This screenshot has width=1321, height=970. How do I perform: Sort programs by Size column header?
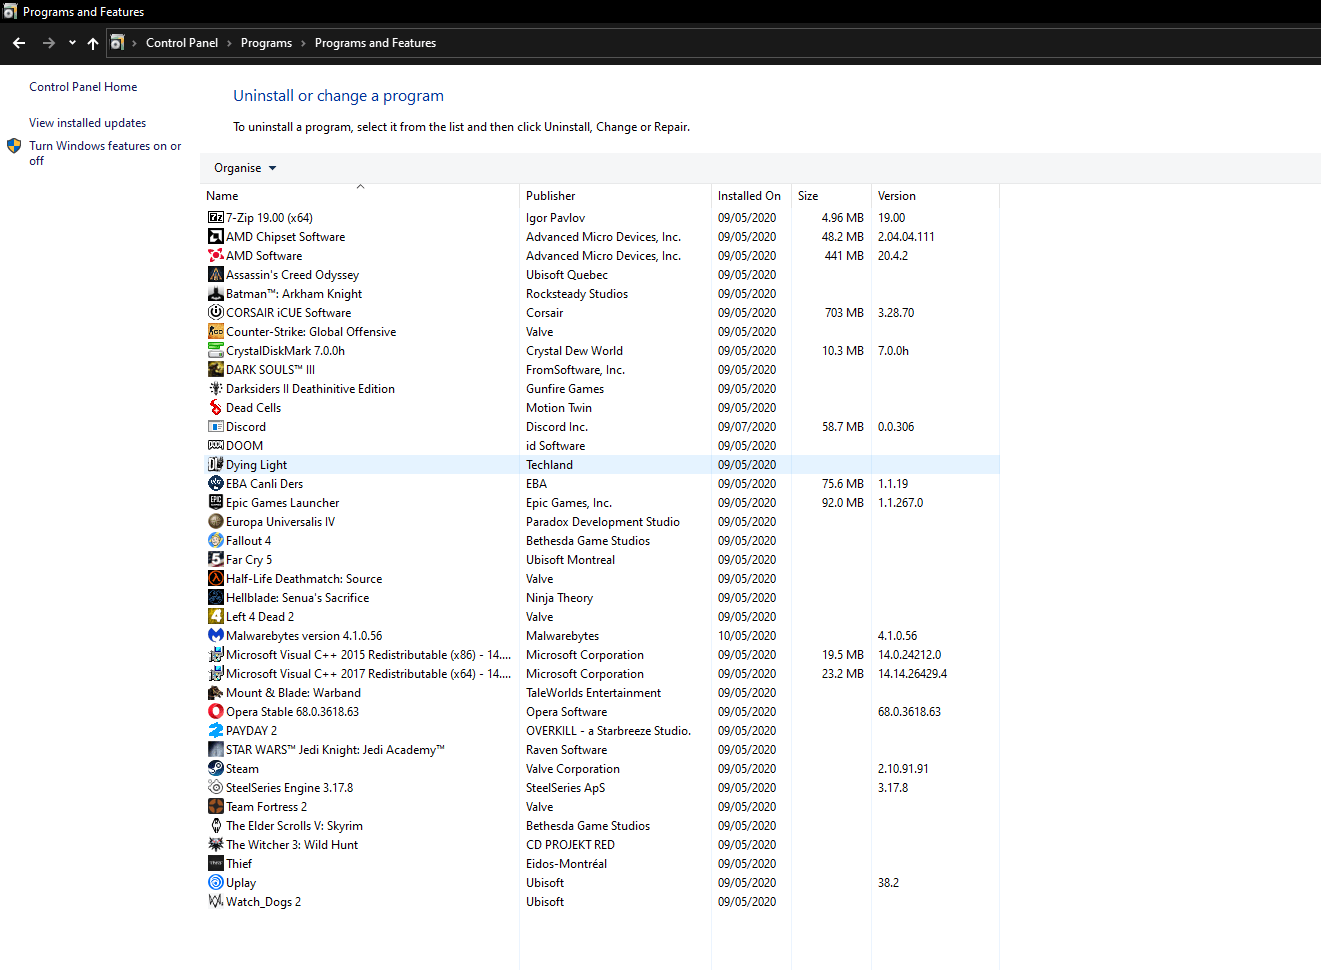pos(808,196)
